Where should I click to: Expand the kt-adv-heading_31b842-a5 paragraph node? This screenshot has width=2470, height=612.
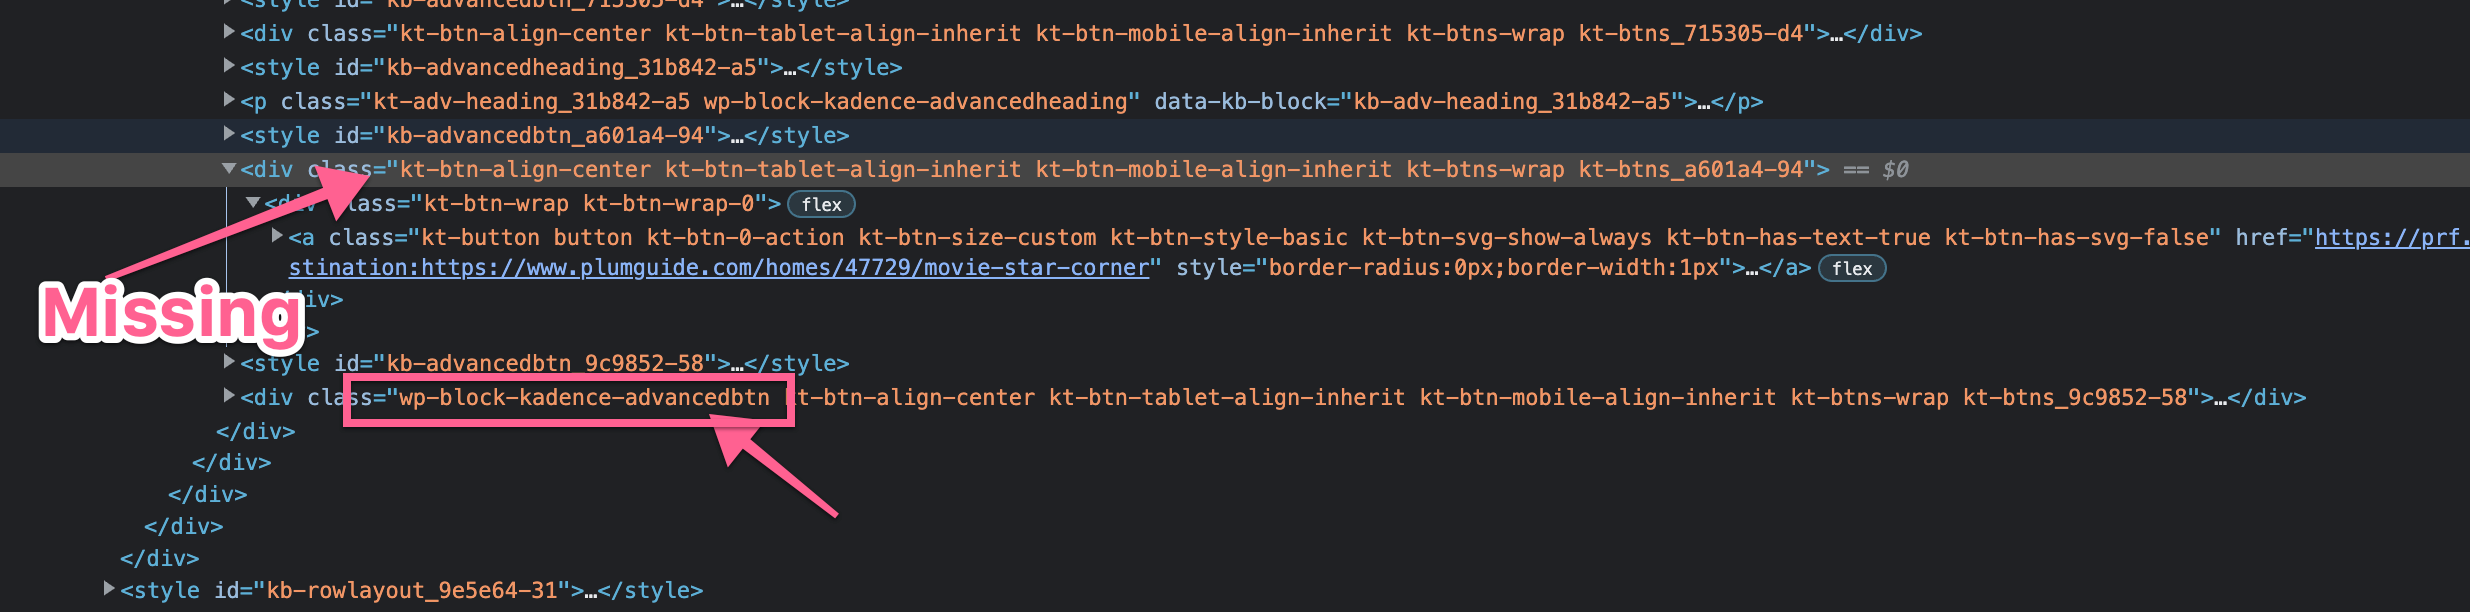pyautogui.click(x=229, y=101)
